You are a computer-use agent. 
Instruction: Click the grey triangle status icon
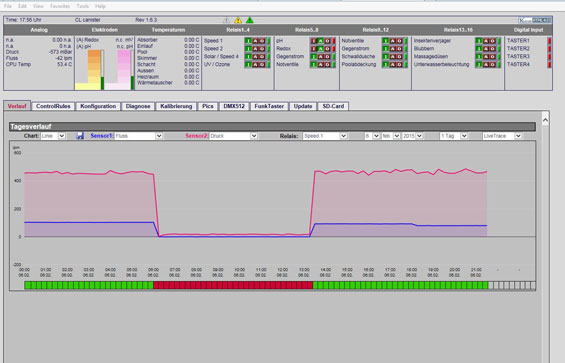[227, 20]
